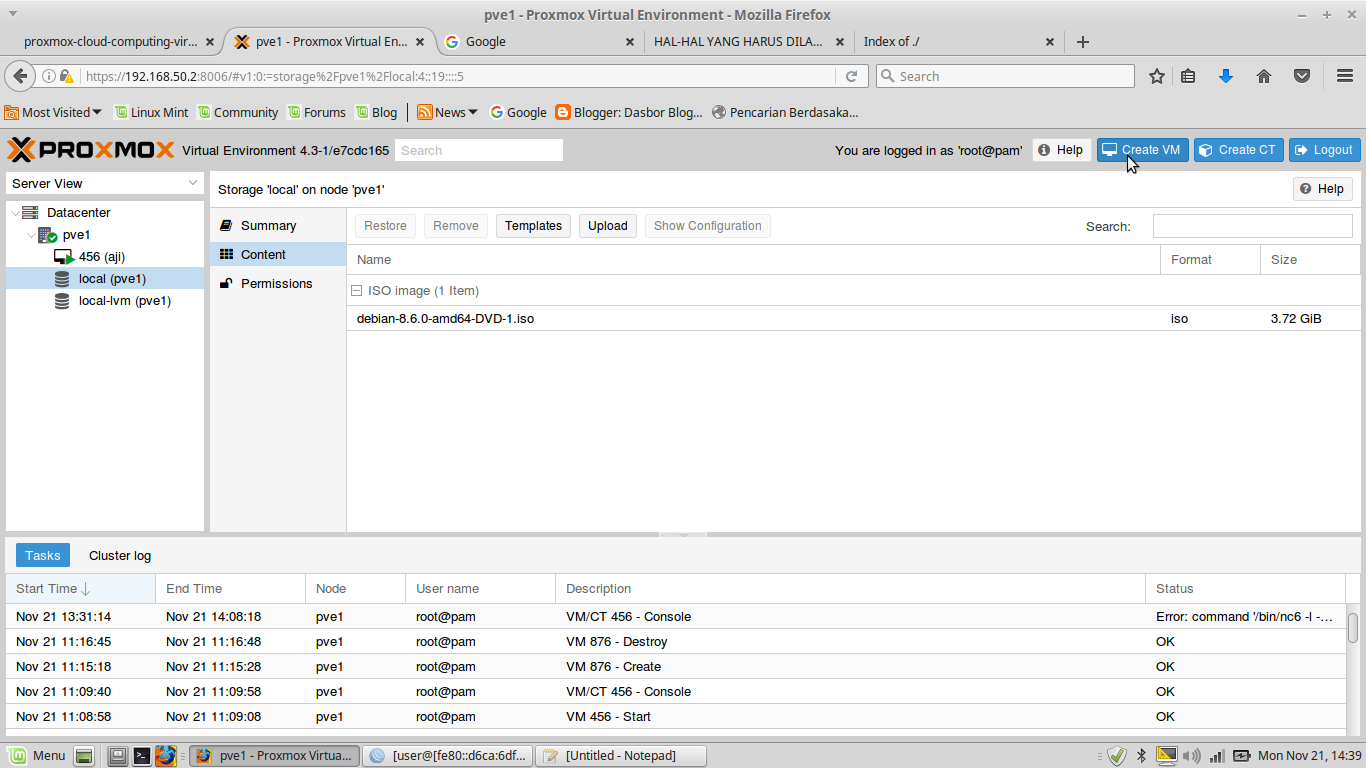Sort tasks by Start Time column
Image resolution: width=1366 pixels, height=768 pixels.
pos(80,589)
